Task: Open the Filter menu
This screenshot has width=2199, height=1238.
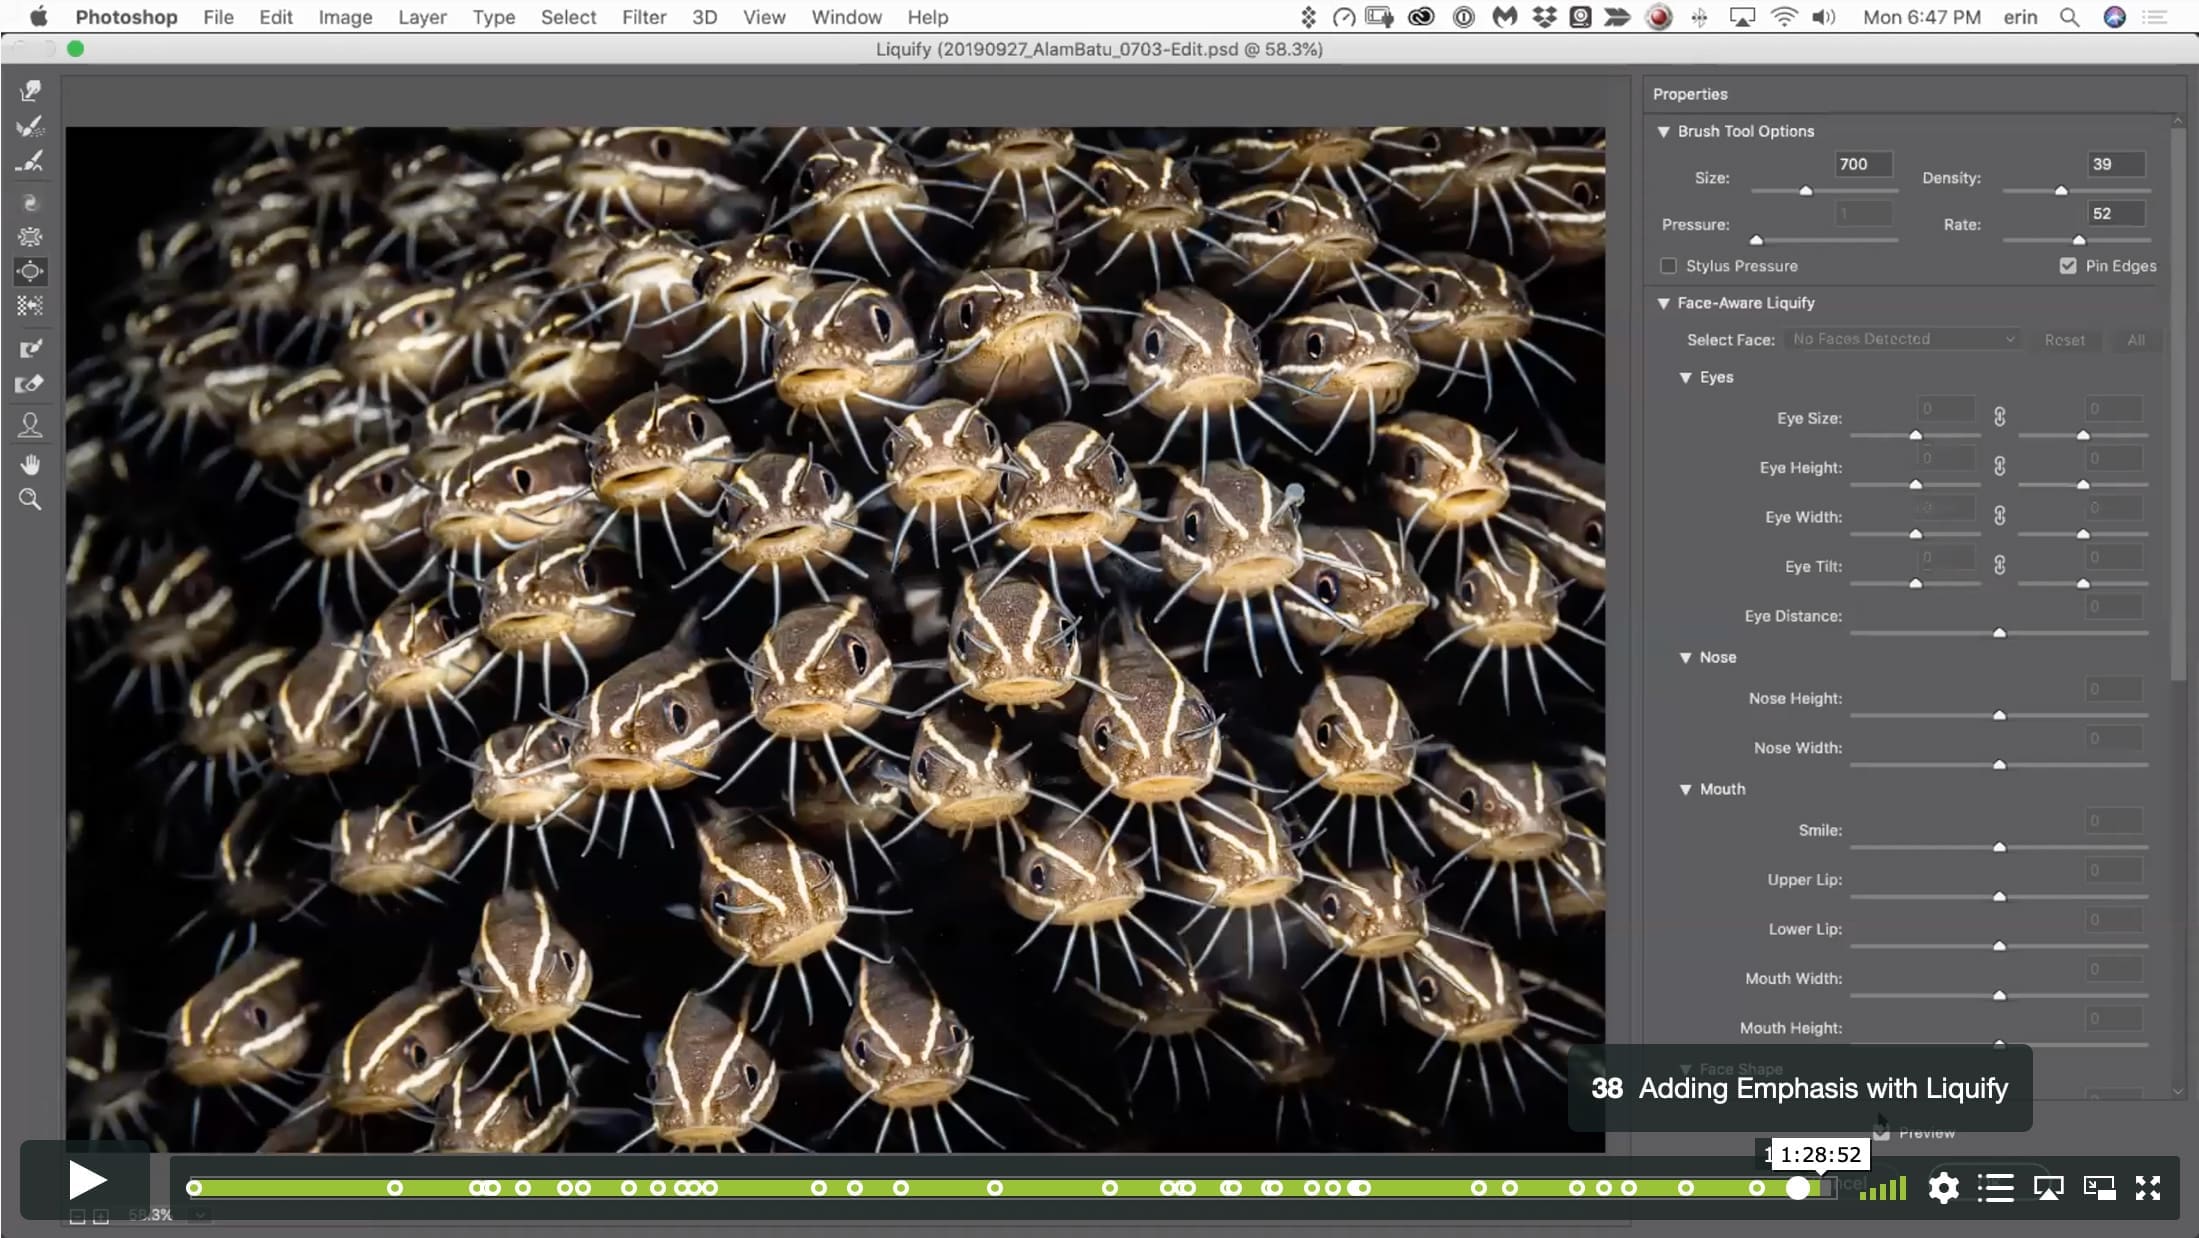Action: (x=644, y=17)
